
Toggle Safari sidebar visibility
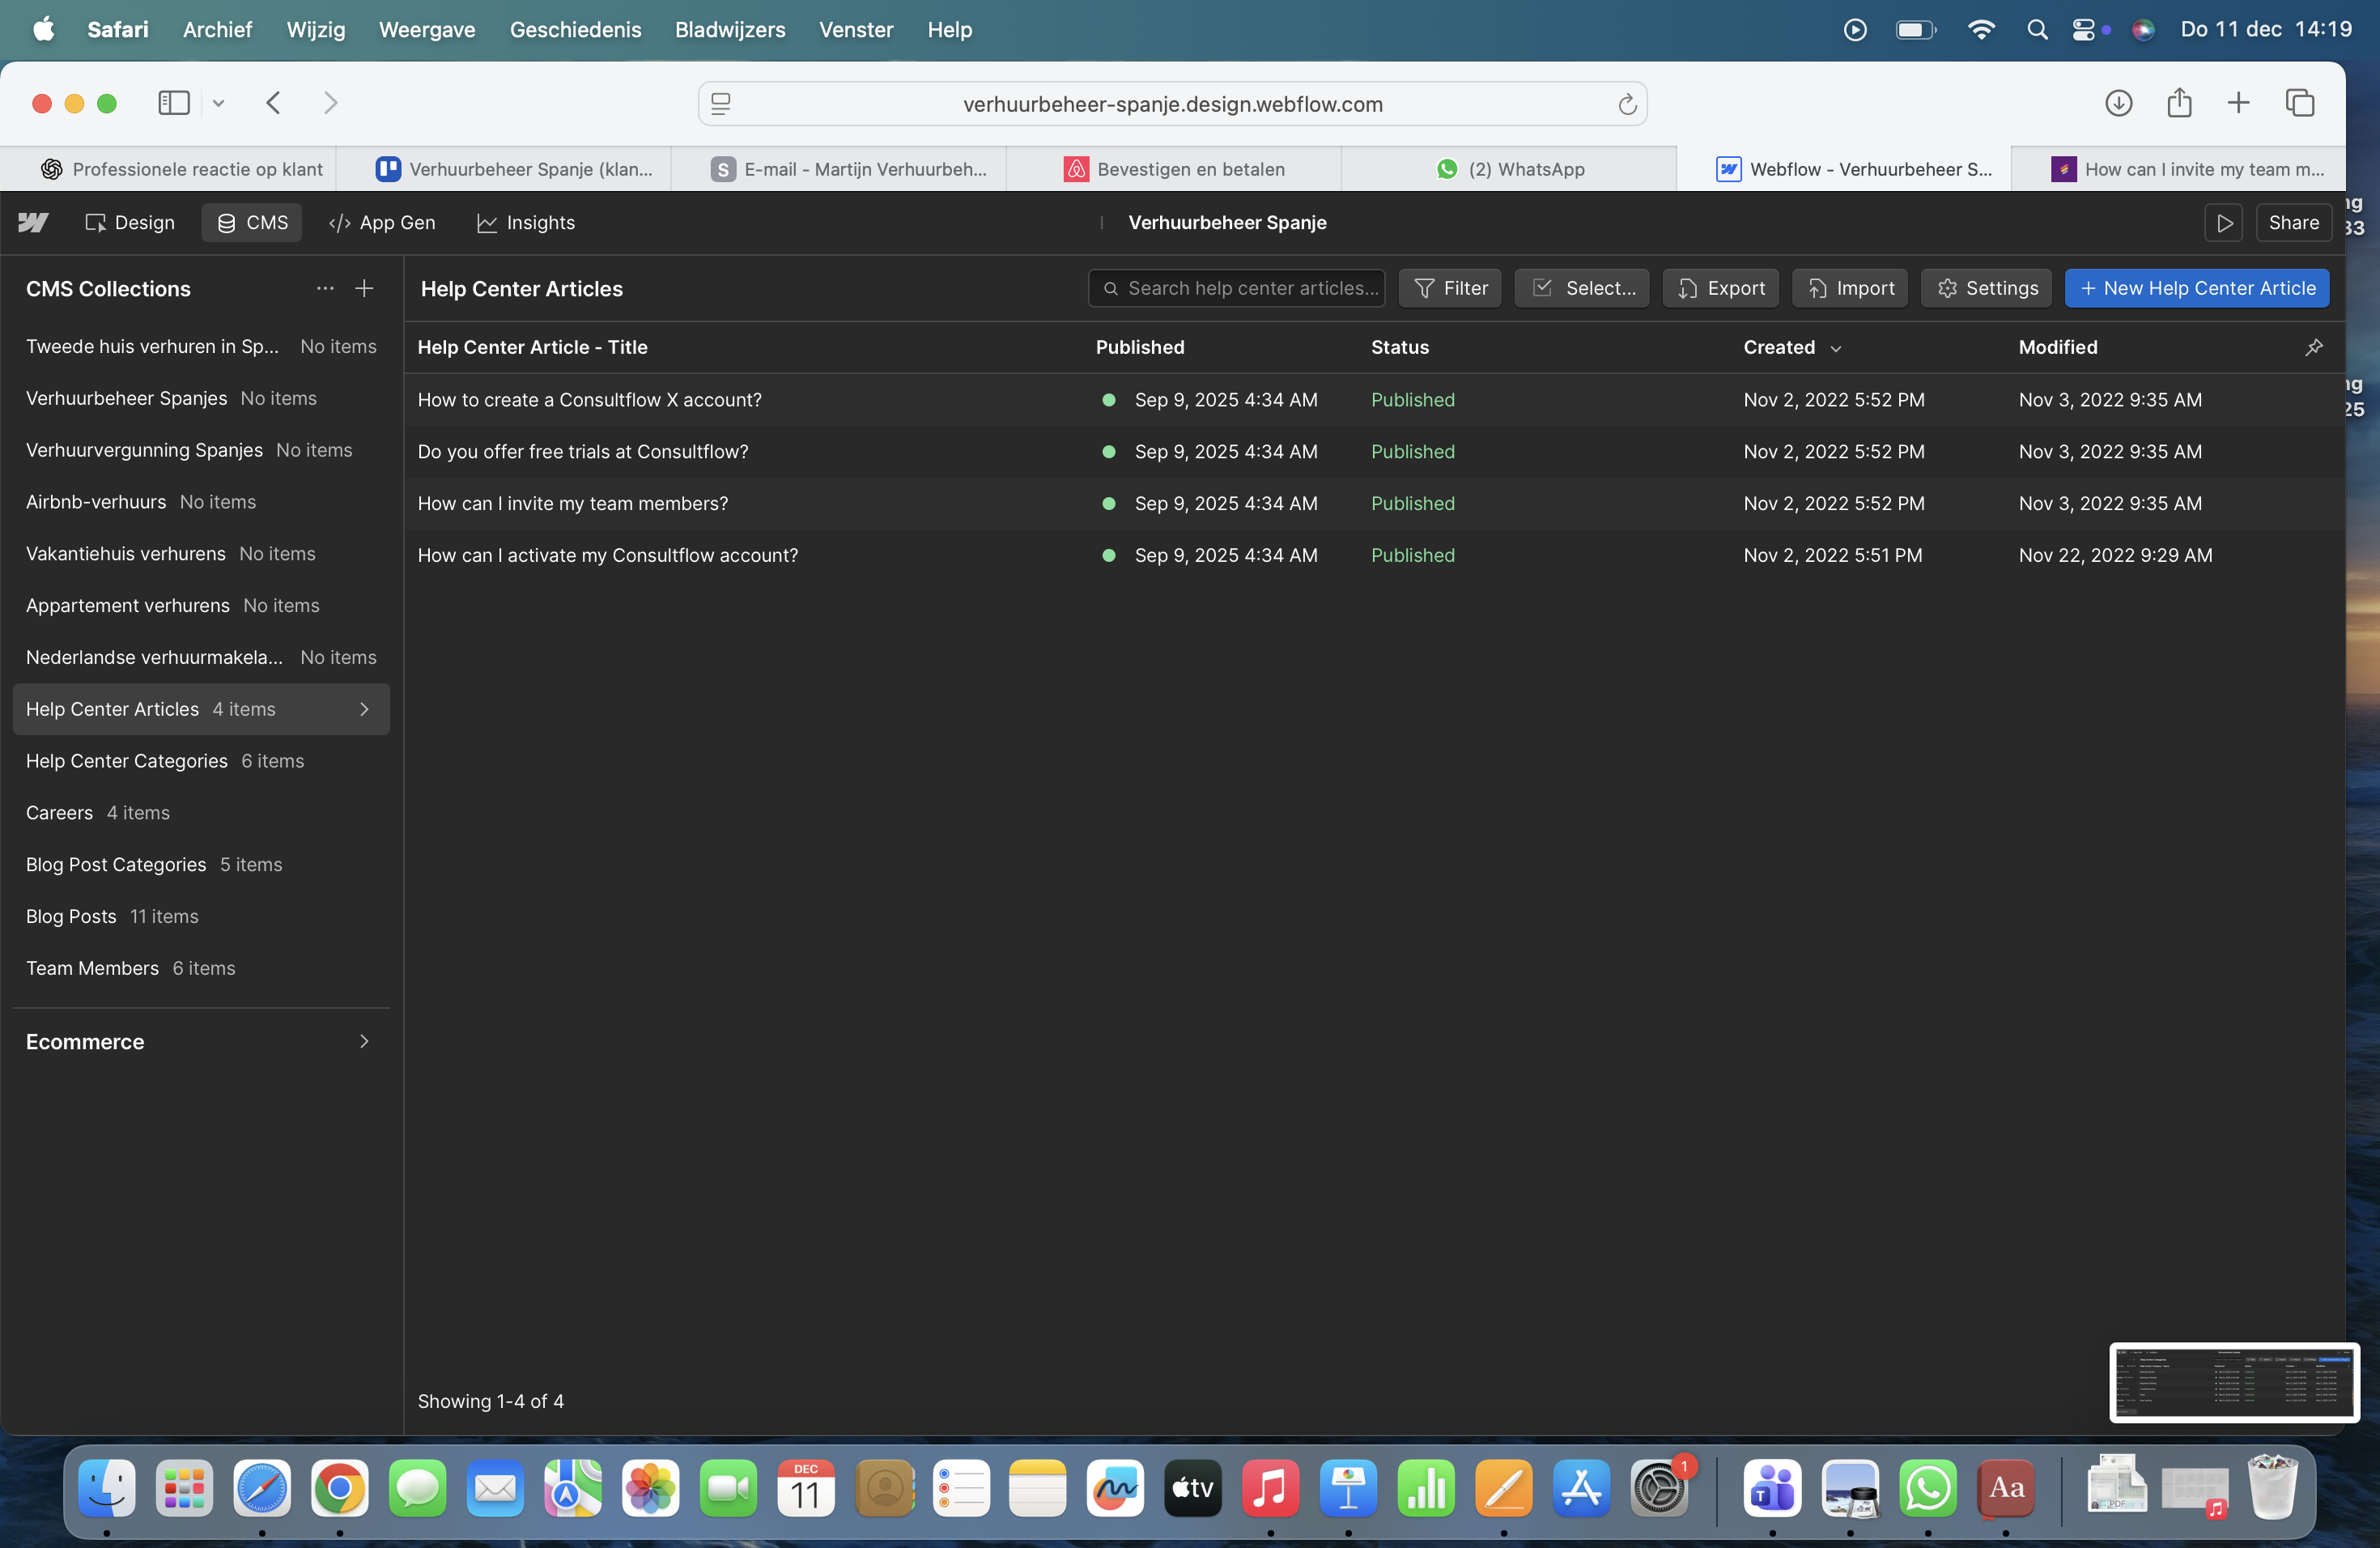pos(174,103)
